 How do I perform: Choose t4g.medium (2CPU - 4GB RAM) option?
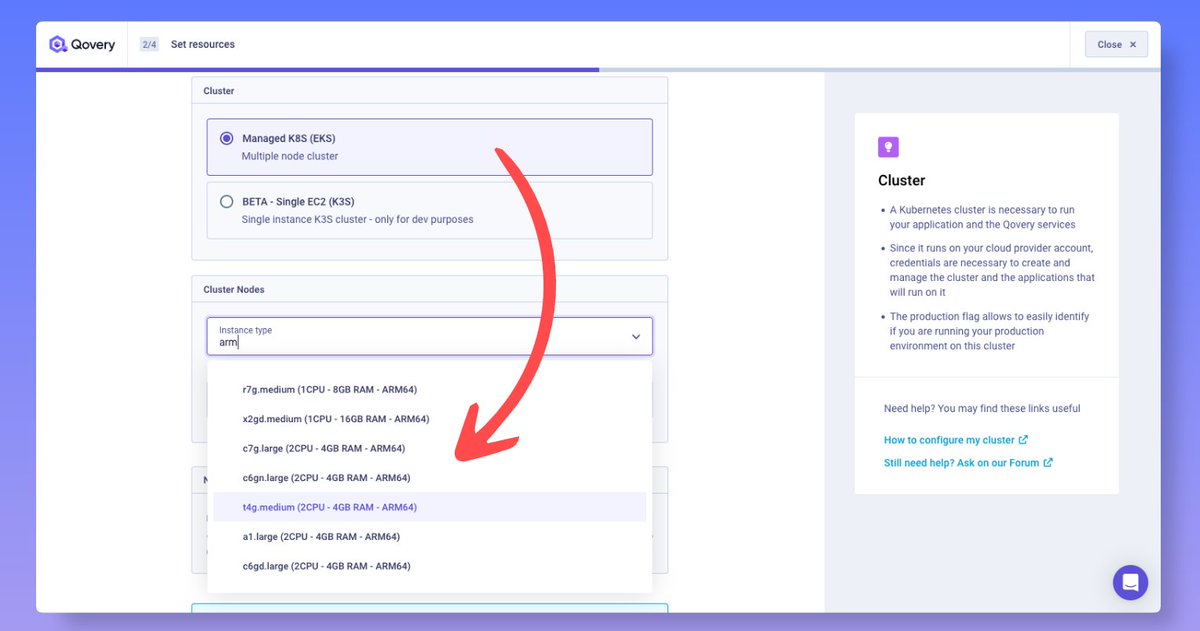coord(429,507)
